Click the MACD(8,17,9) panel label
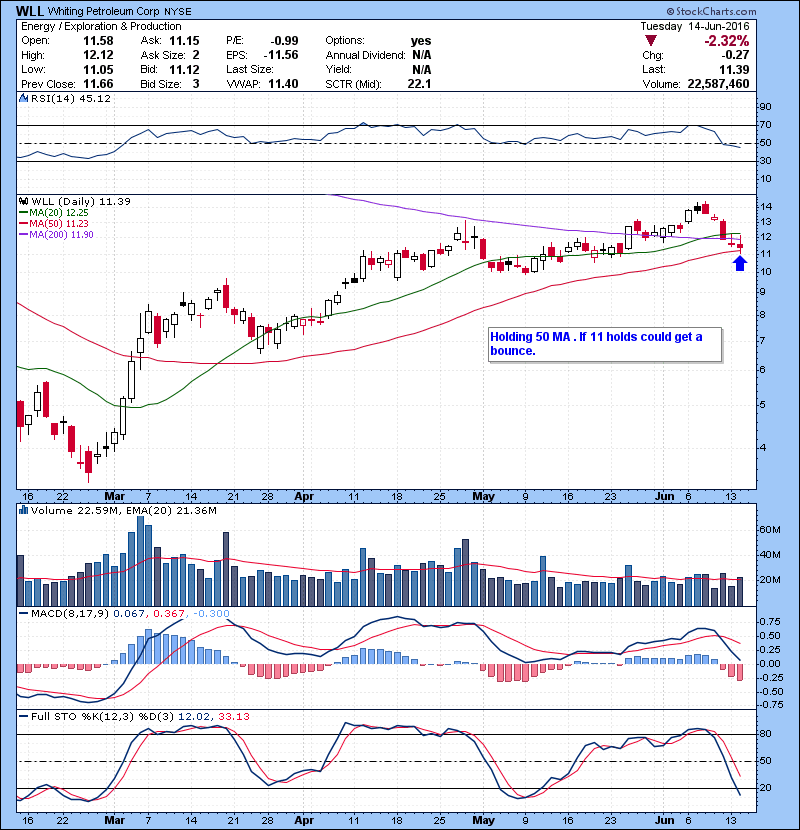Image resolution: width=800 pixels, height=830 pixels. pyautogui.click(x=70, y=614)
